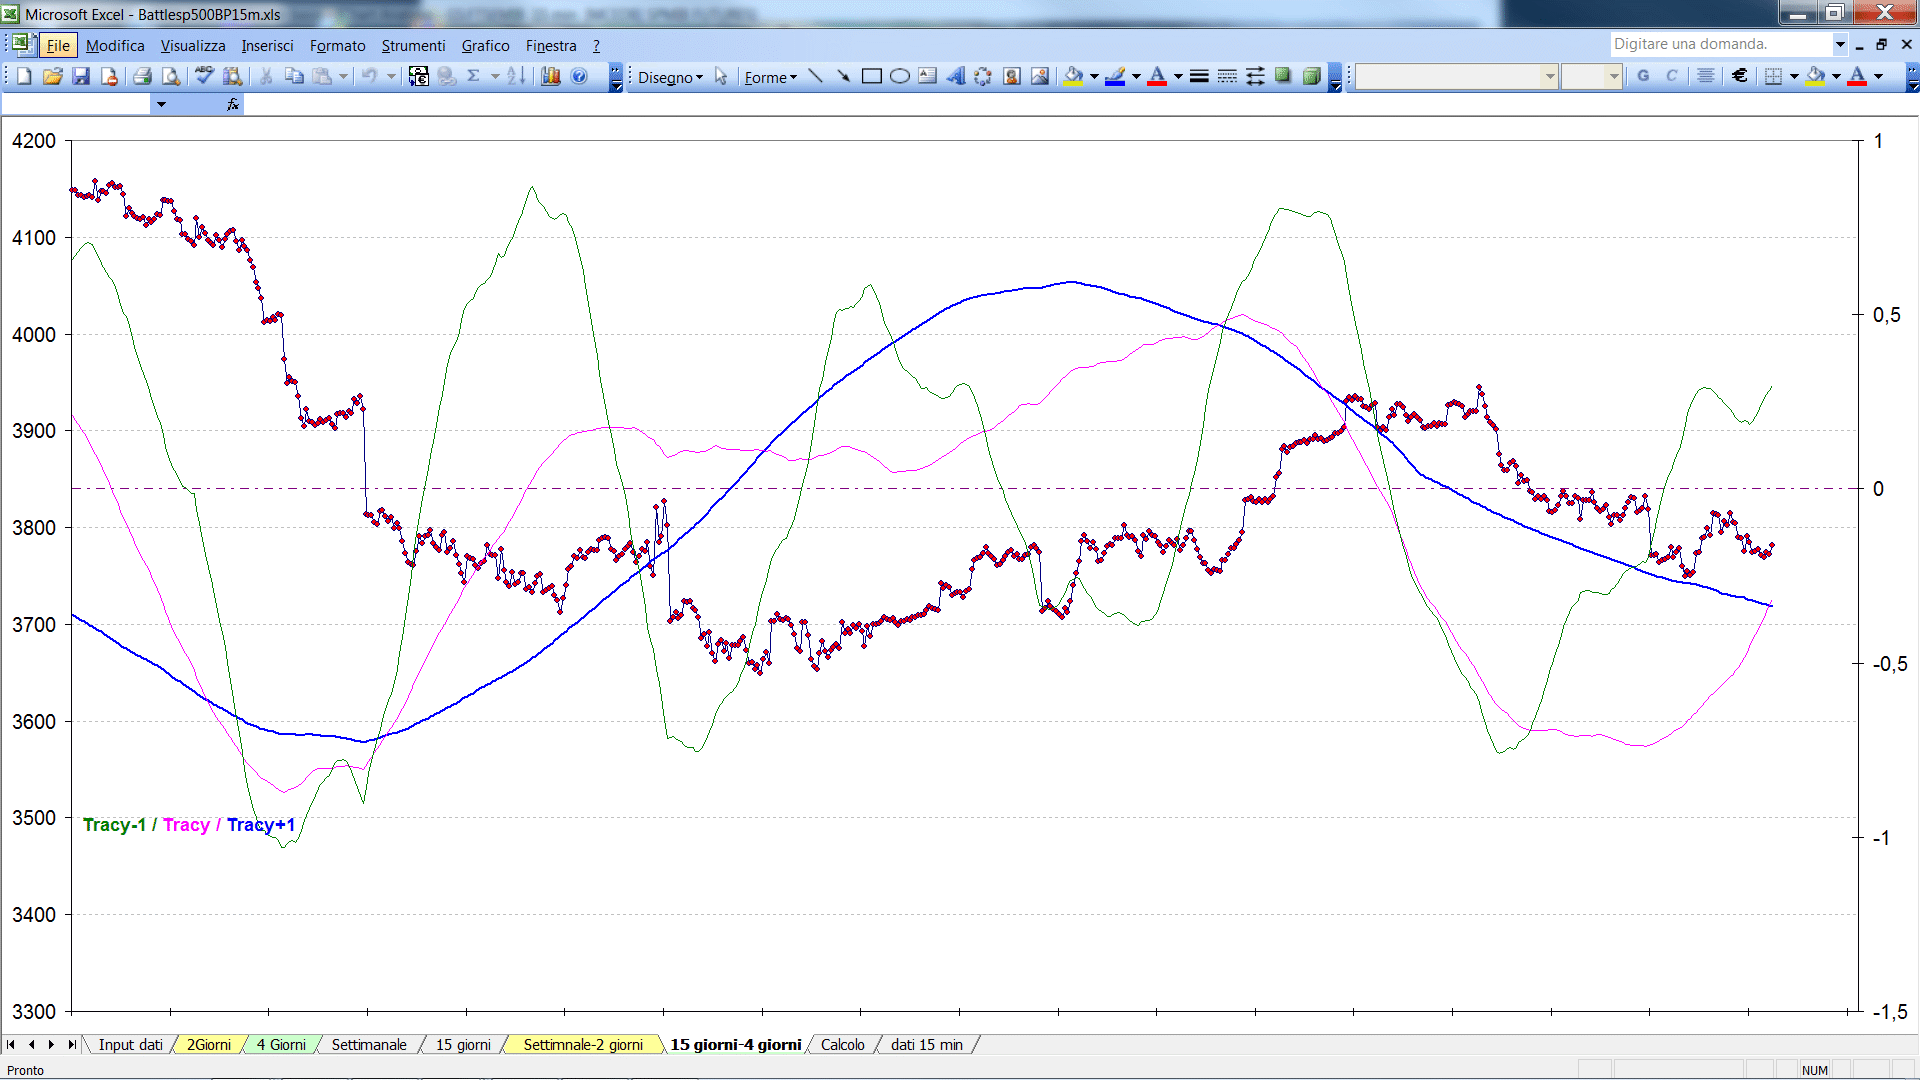Open Print Preview magnifier icon
Image resolution: width=1920 pixels, height=1080 pixels.
click(x=171, y=76)
